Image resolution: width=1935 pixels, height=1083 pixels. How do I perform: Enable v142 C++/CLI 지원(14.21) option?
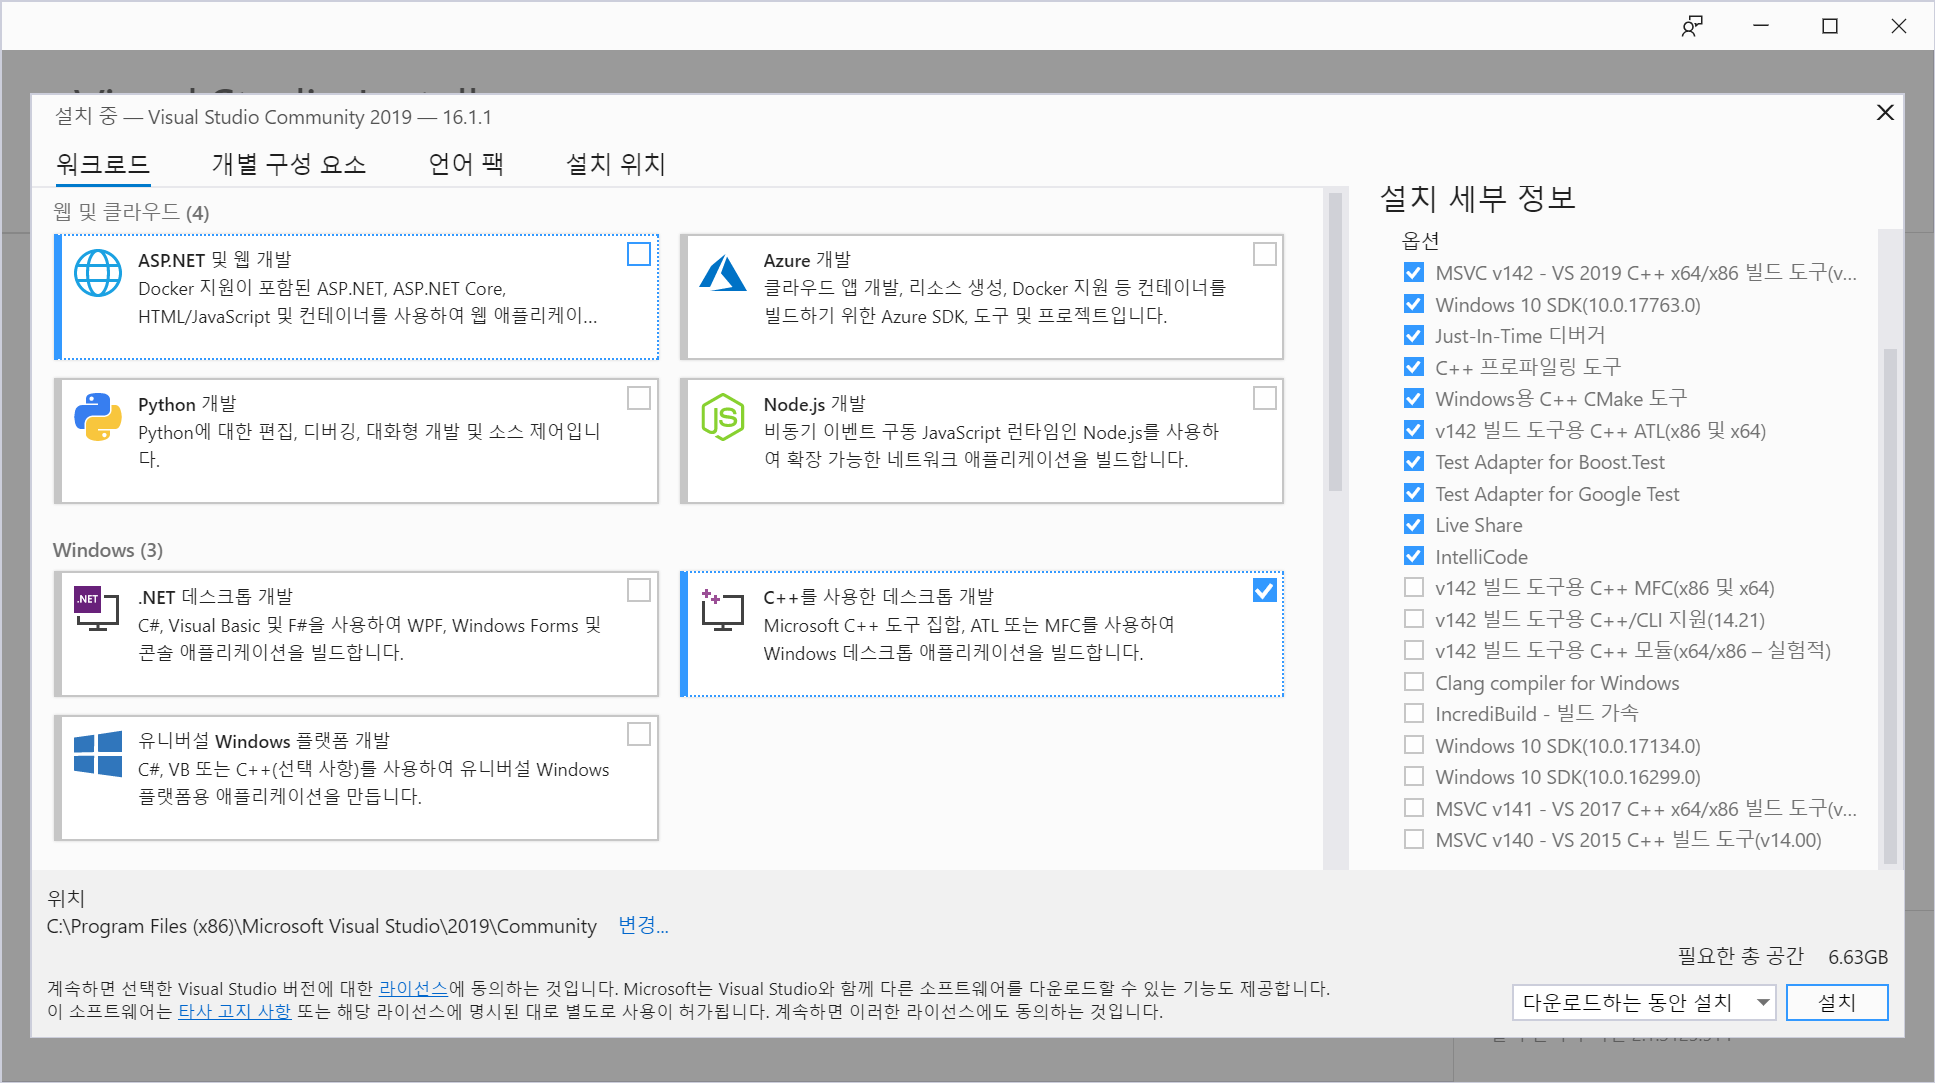coord(1414,619)
